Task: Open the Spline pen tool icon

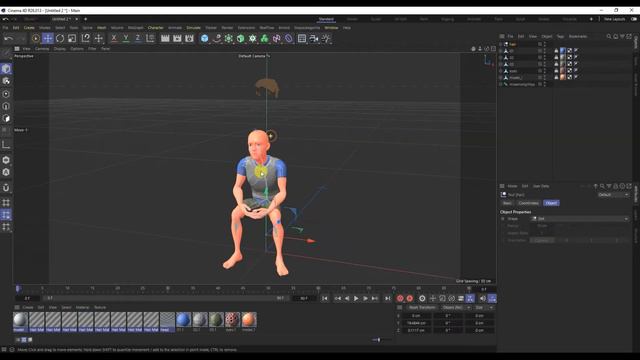Action: 217,38
